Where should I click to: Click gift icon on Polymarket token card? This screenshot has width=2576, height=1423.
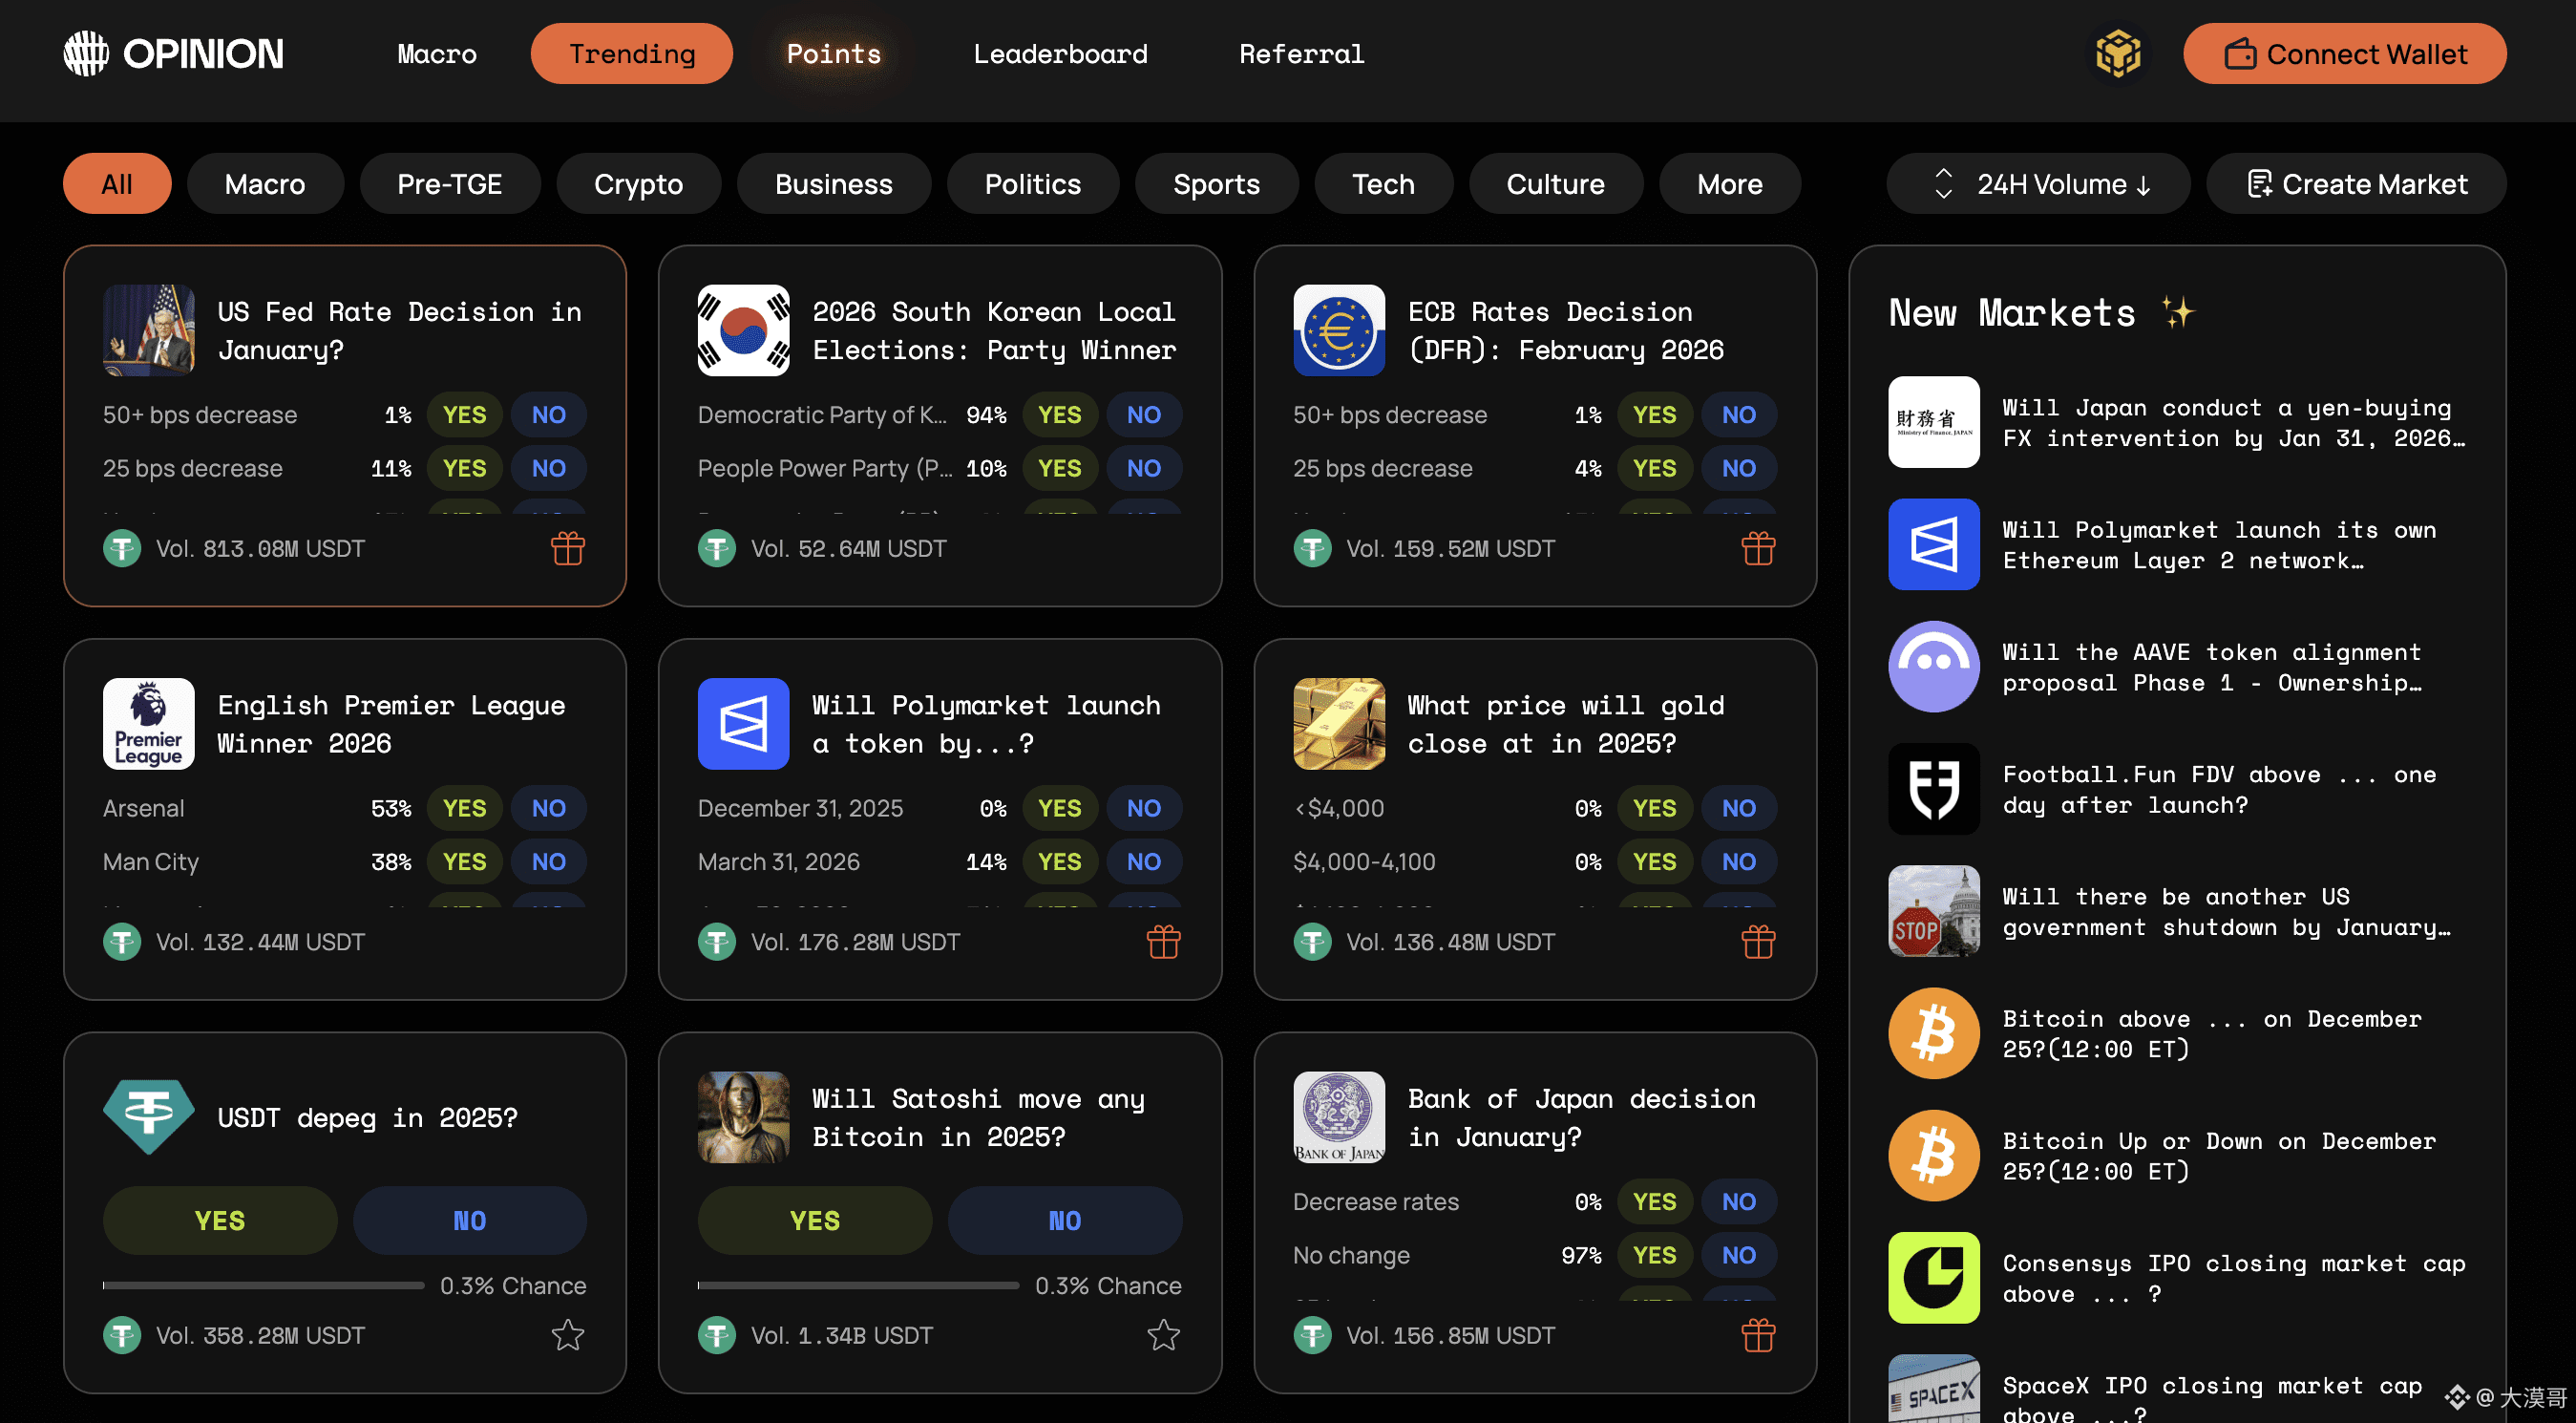[1162, 941]
